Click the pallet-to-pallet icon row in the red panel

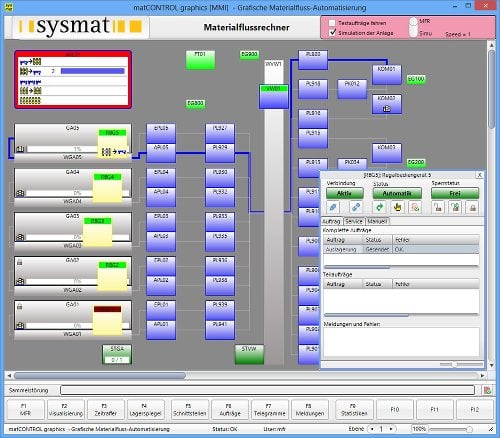[x=30, y=91]
